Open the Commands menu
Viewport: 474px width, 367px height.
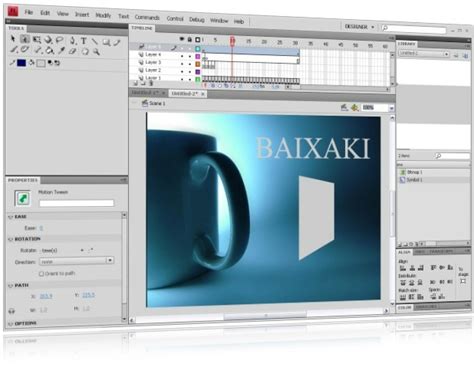(x=147, y=17)
